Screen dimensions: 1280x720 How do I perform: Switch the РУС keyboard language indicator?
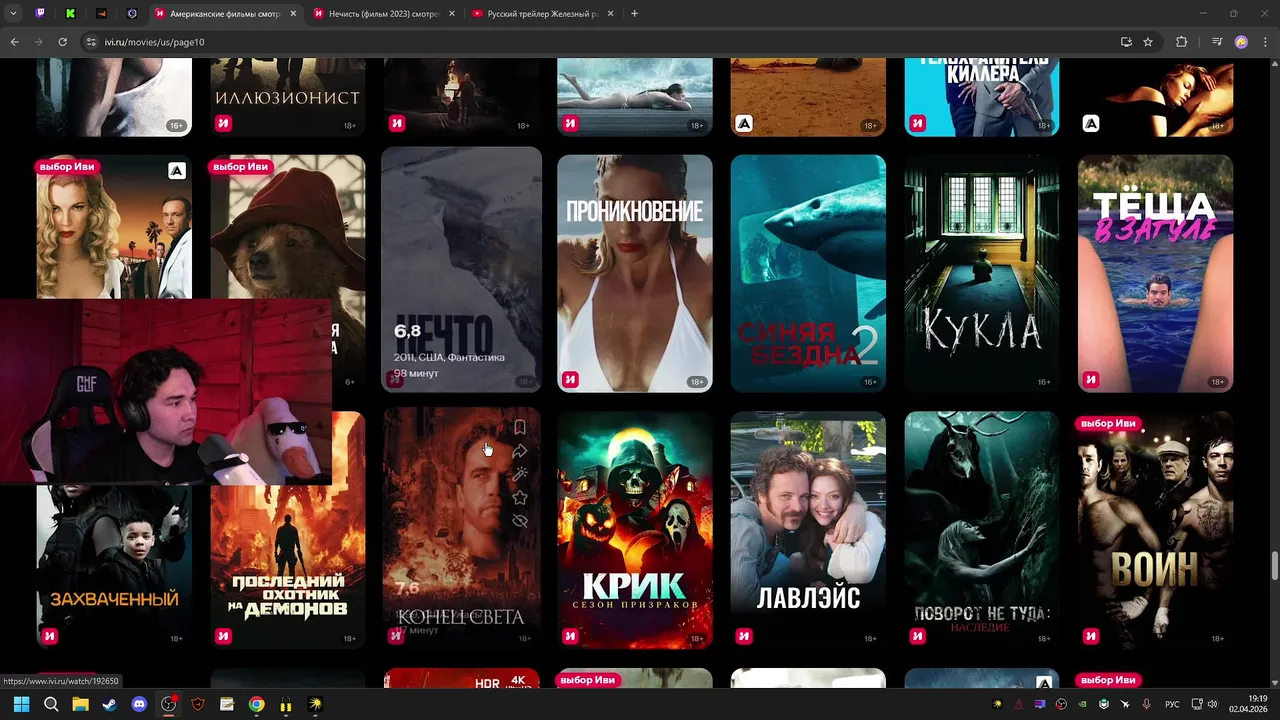pos(1173,704)
